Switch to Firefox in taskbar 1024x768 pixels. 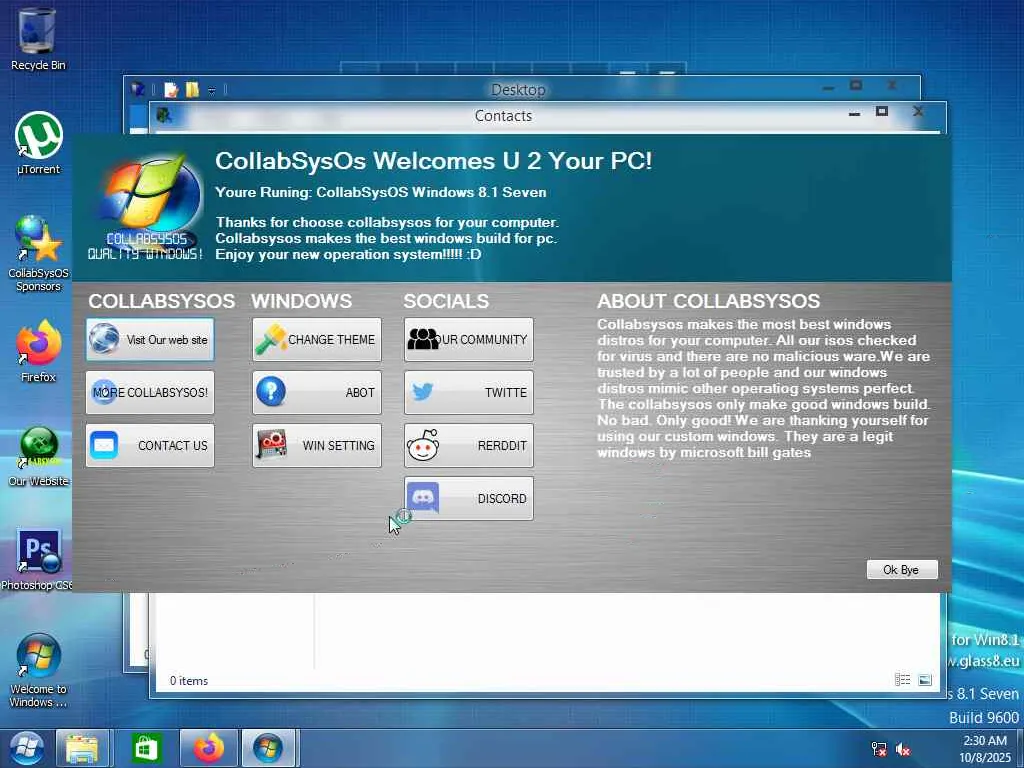(208, 748)
